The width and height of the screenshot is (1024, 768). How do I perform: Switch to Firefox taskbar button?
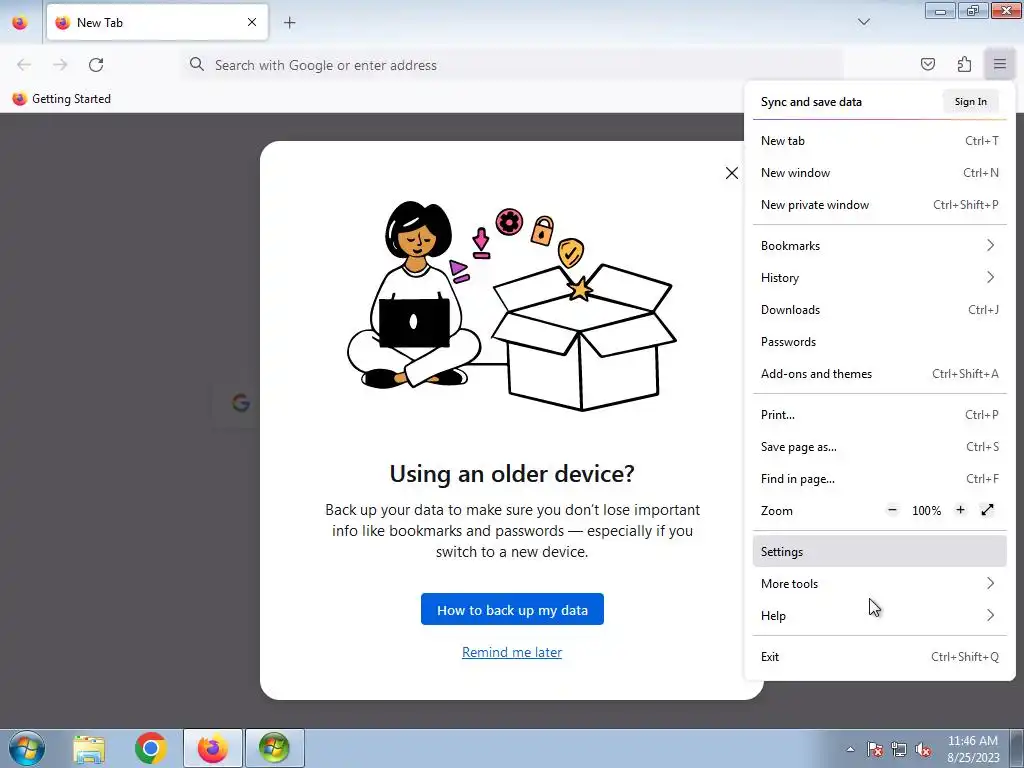pos(213,748)
